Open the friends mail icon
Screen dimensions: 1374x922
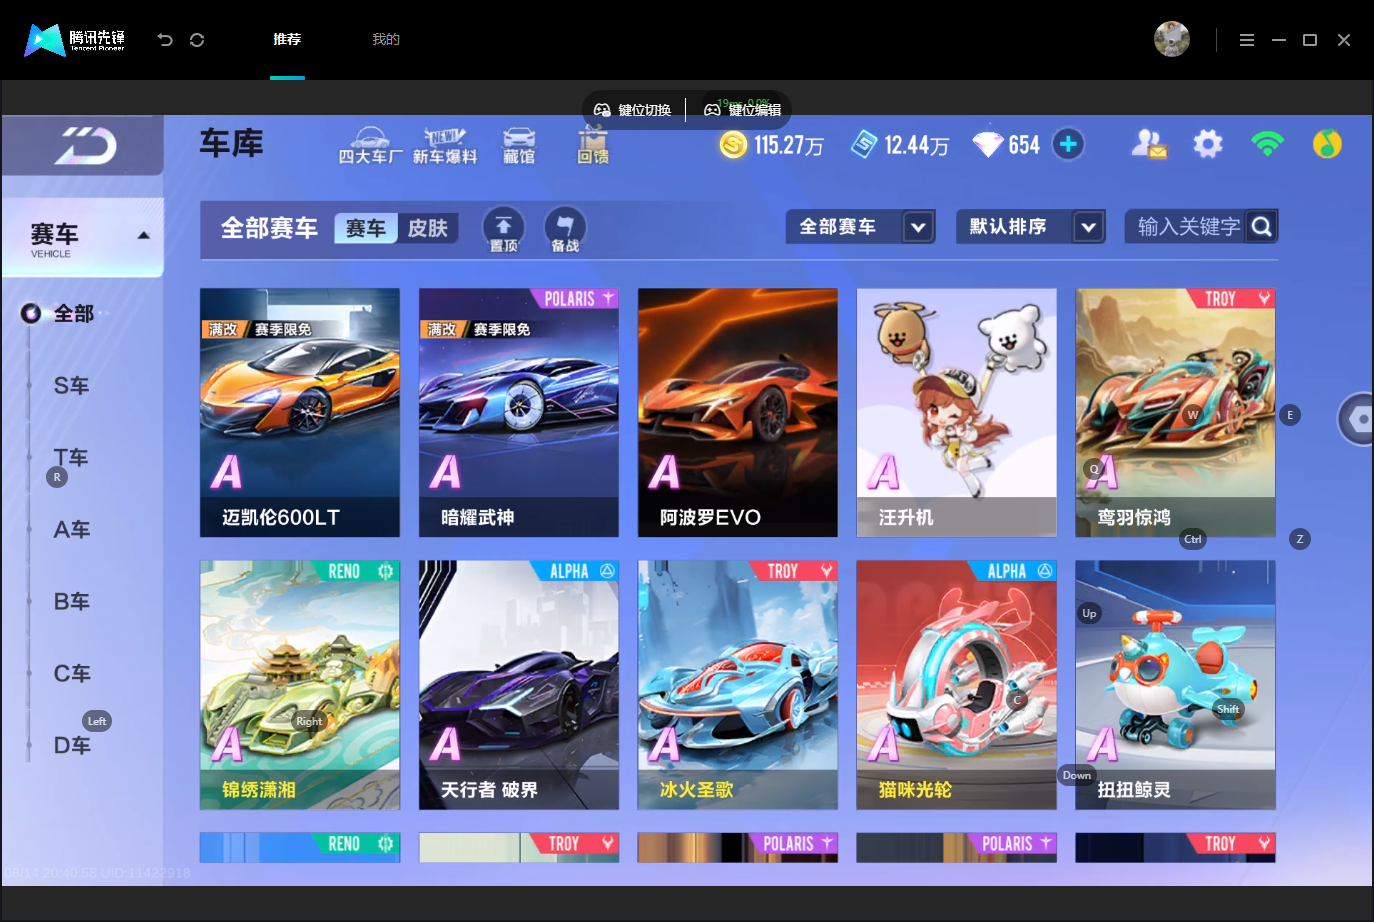1149,145
